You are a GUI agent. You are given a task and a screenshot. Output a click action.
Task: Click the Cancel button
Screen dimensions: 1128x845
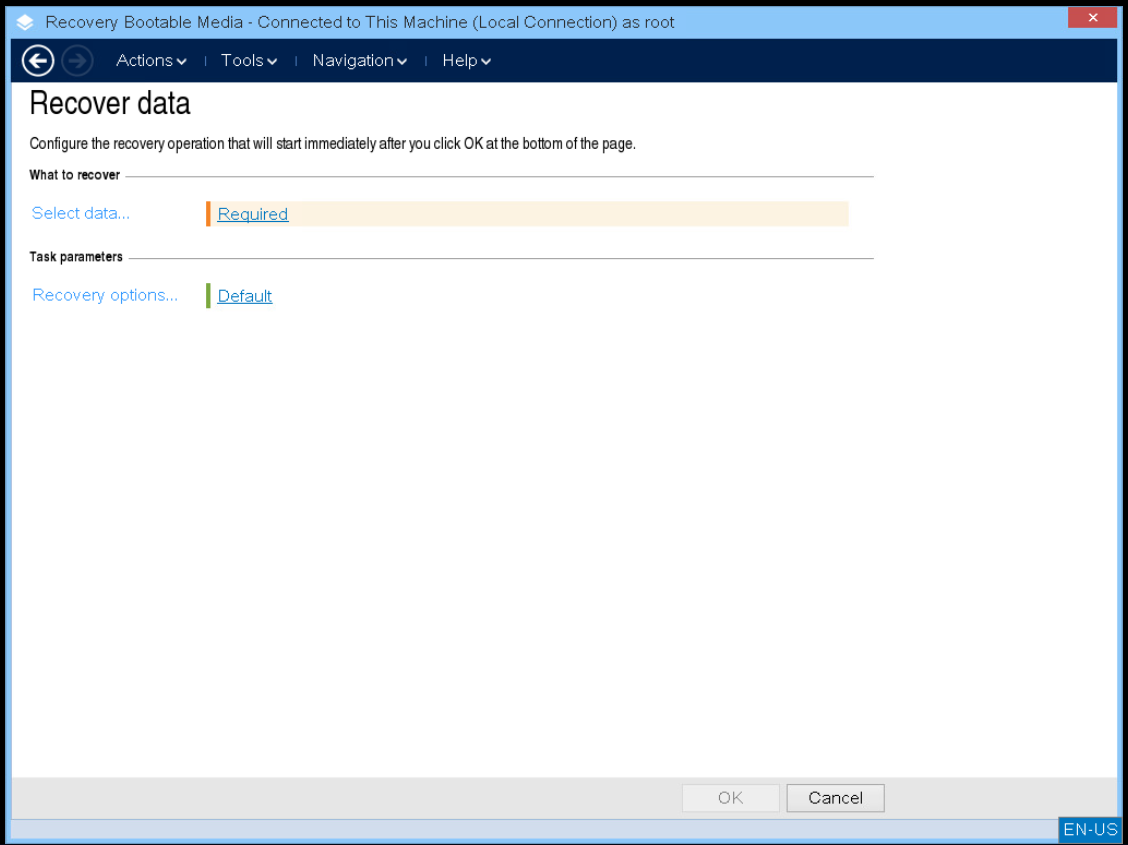pos(834,797)
